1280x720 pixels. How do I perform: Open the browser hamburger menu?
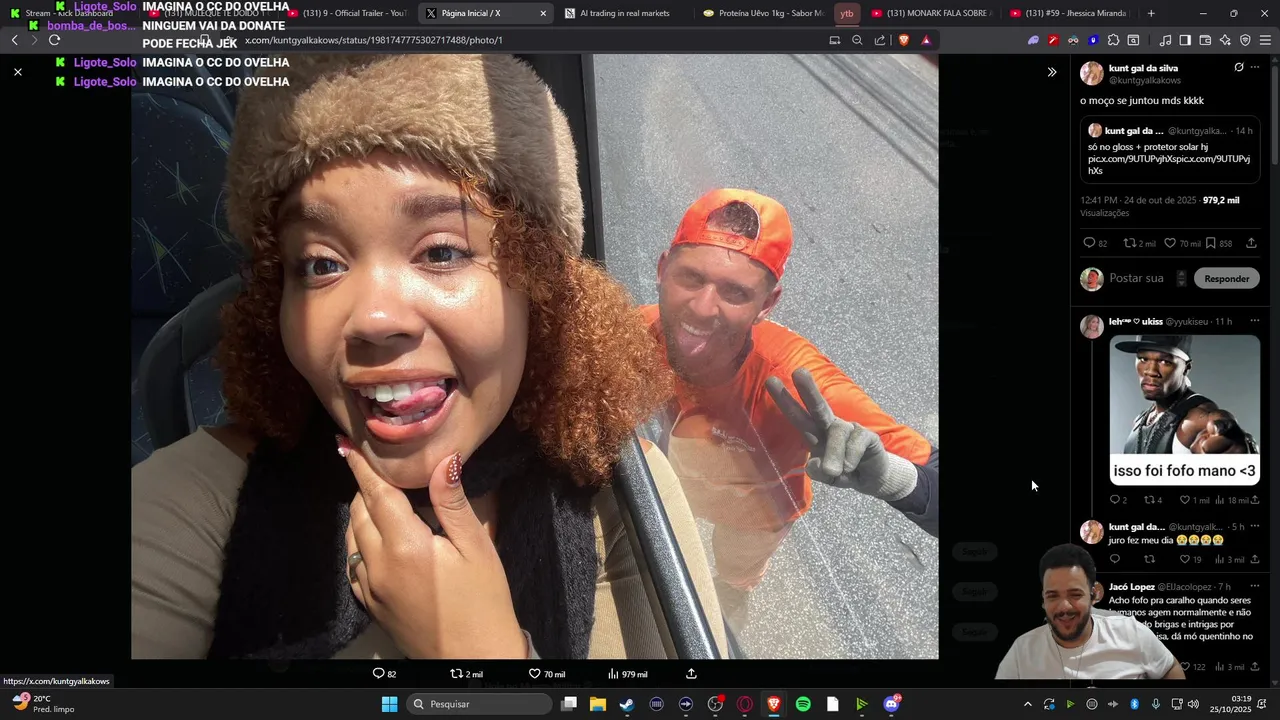pyautogui.click(x=1265, y=40)
